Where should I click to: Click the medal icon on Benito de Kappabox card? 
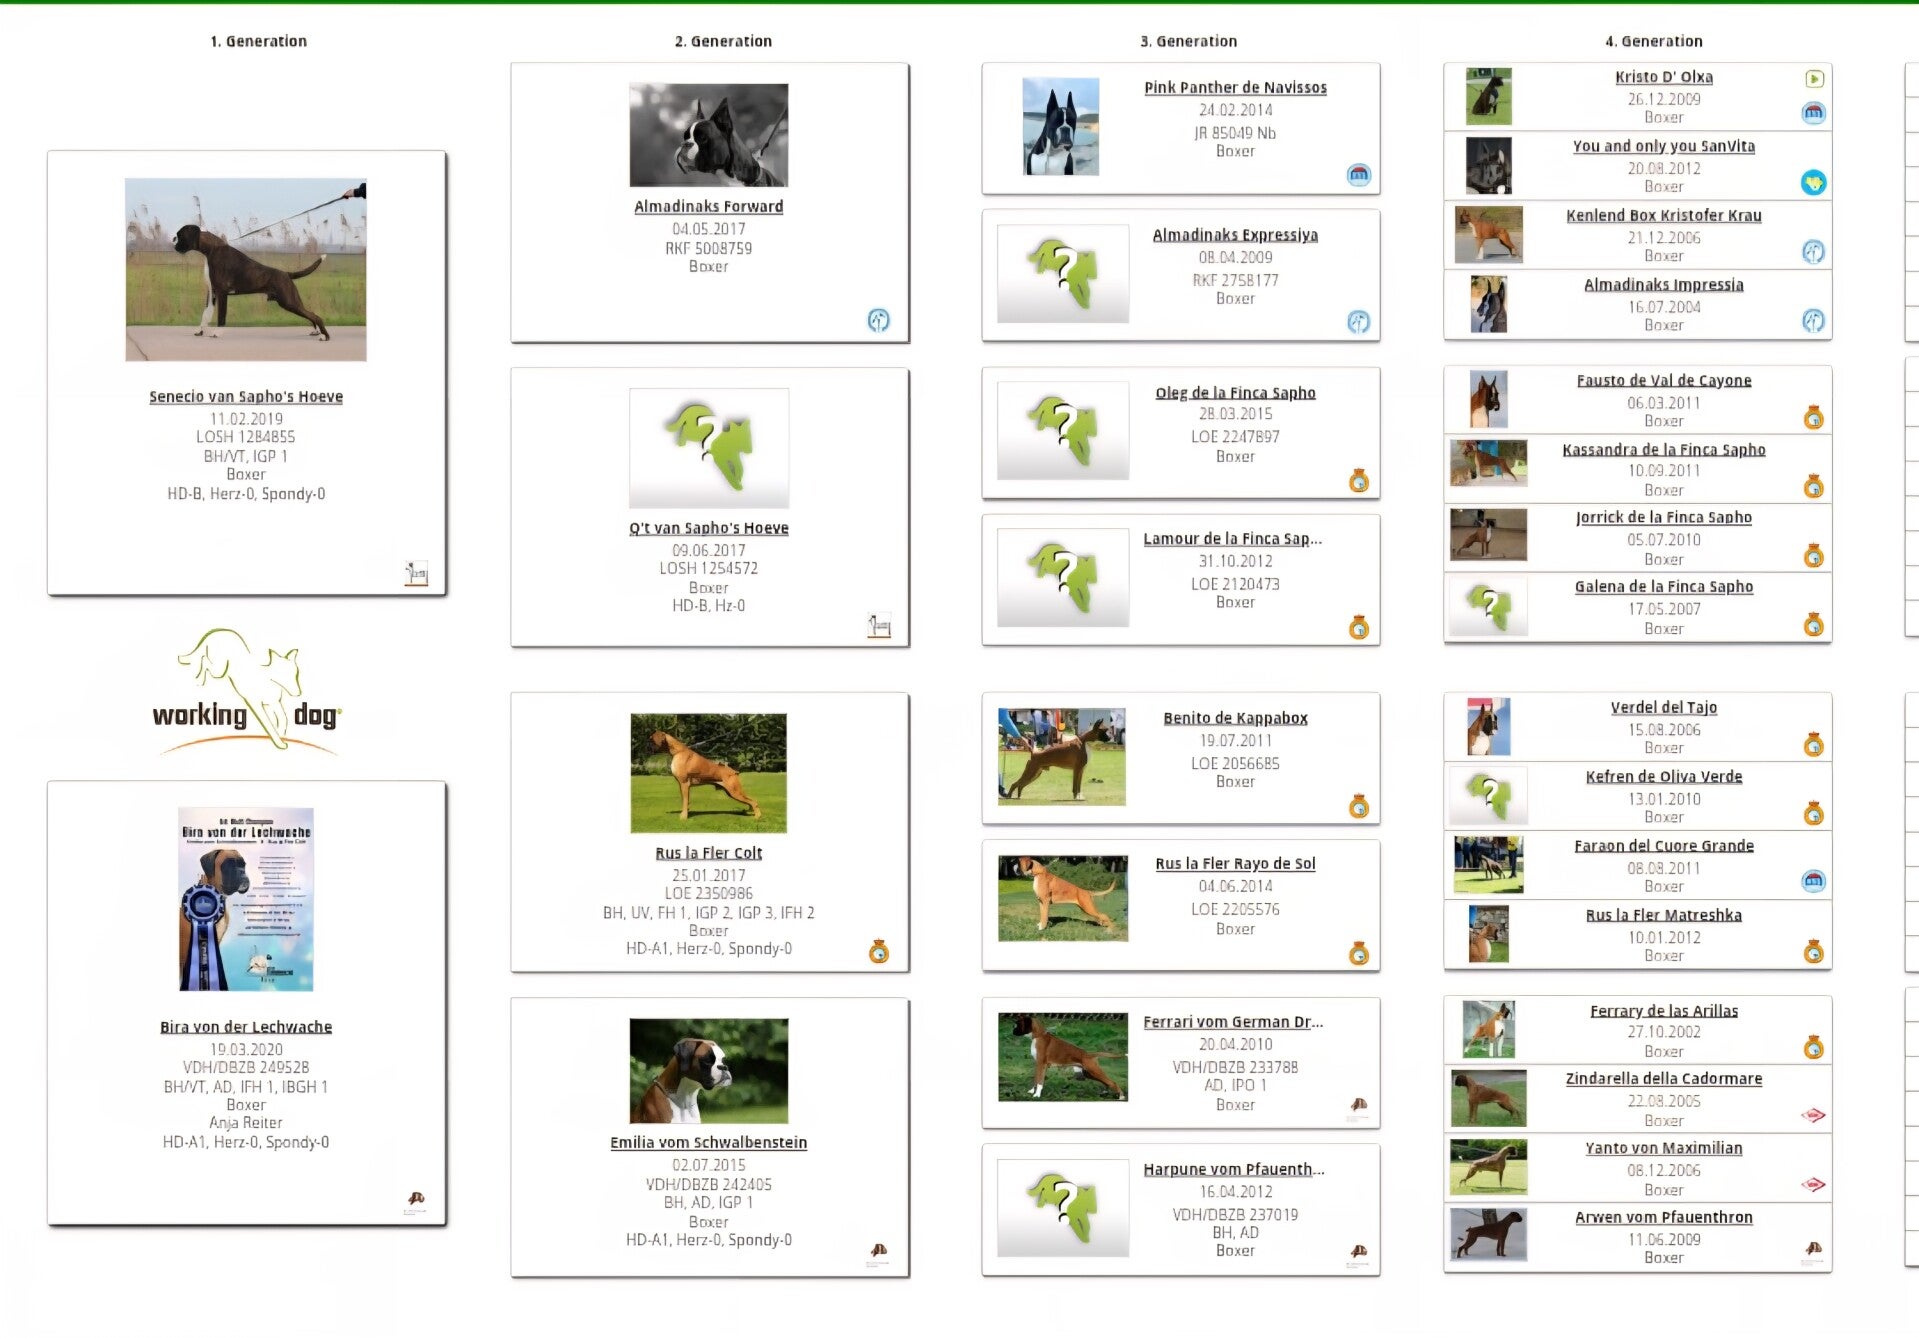(1358, 806)
